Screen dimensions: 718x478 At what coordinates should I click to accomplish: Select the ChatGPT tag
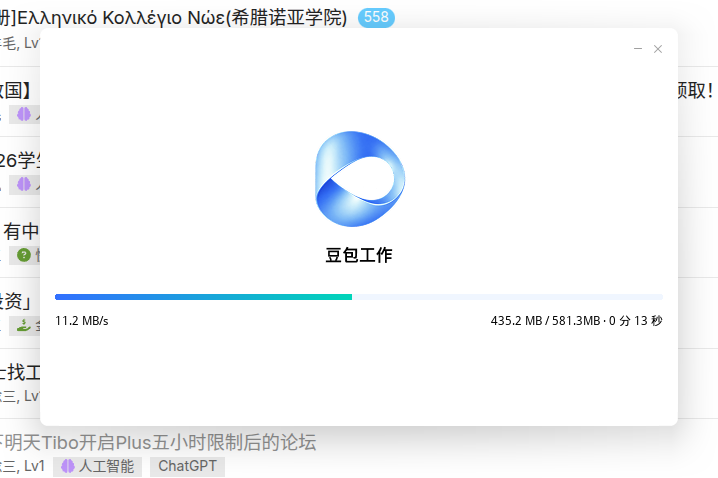187,466
